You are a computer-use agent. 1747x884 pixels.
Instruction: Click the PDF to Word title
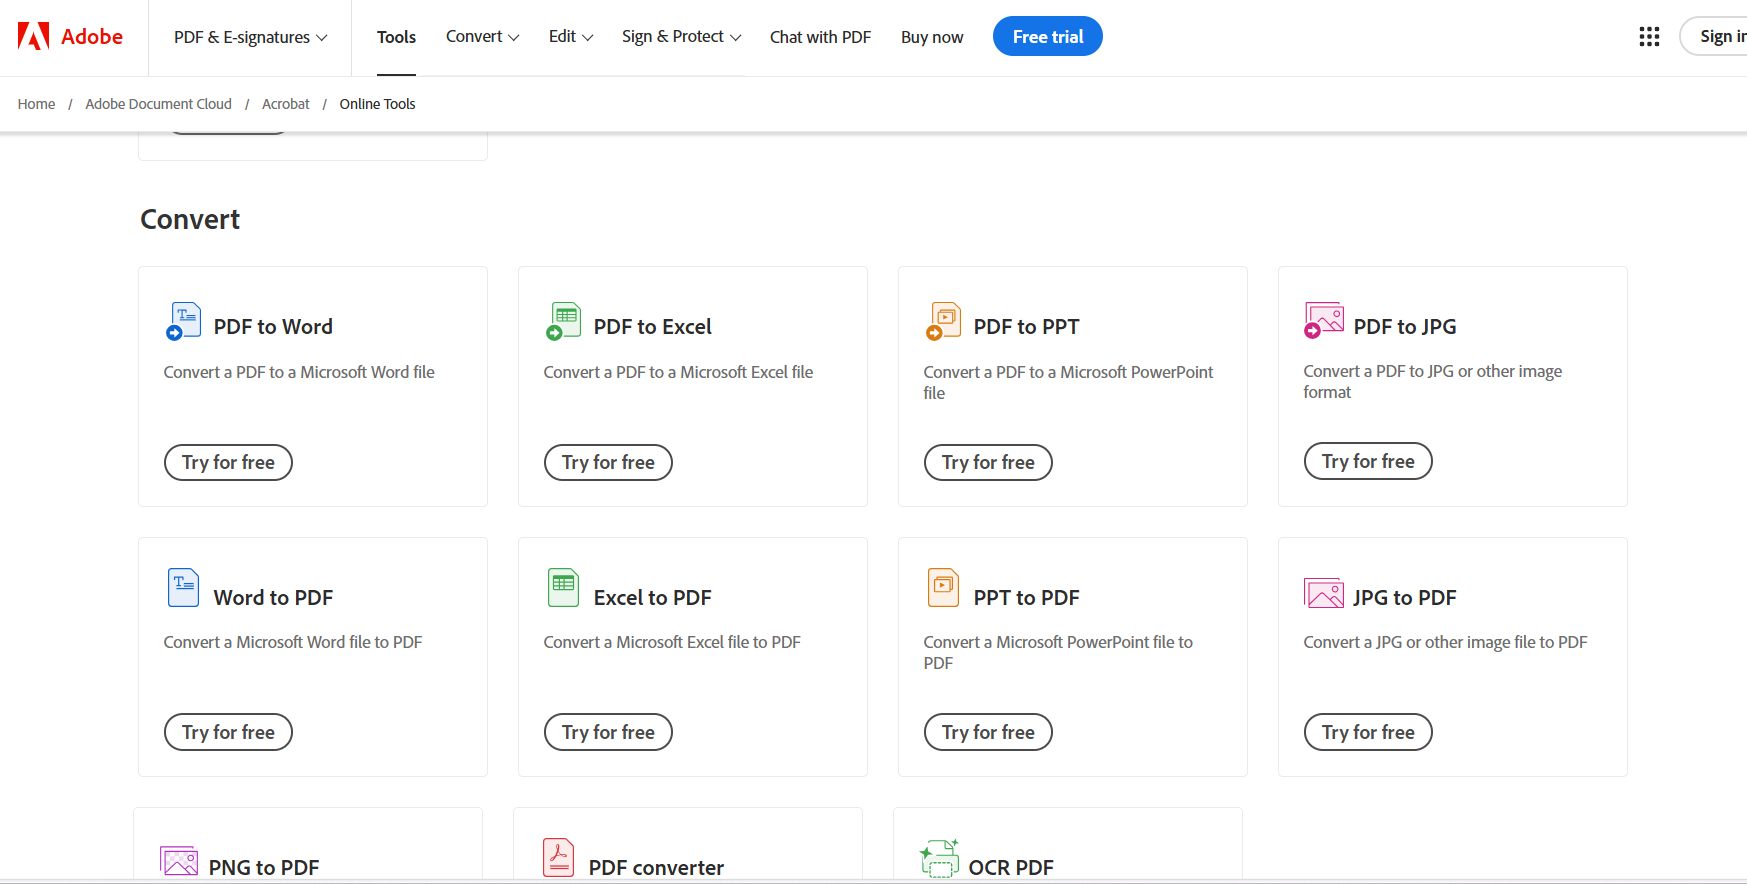pos(273,327)
